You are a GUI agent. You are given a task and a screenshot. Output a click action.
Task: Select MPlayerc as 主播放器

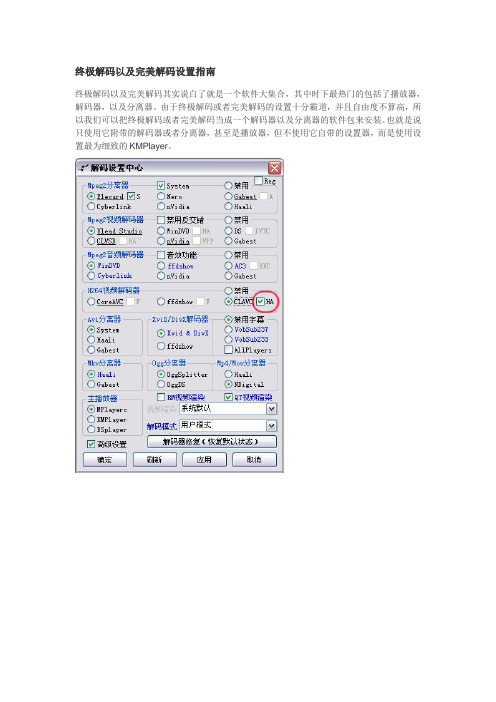pos(91,409)
